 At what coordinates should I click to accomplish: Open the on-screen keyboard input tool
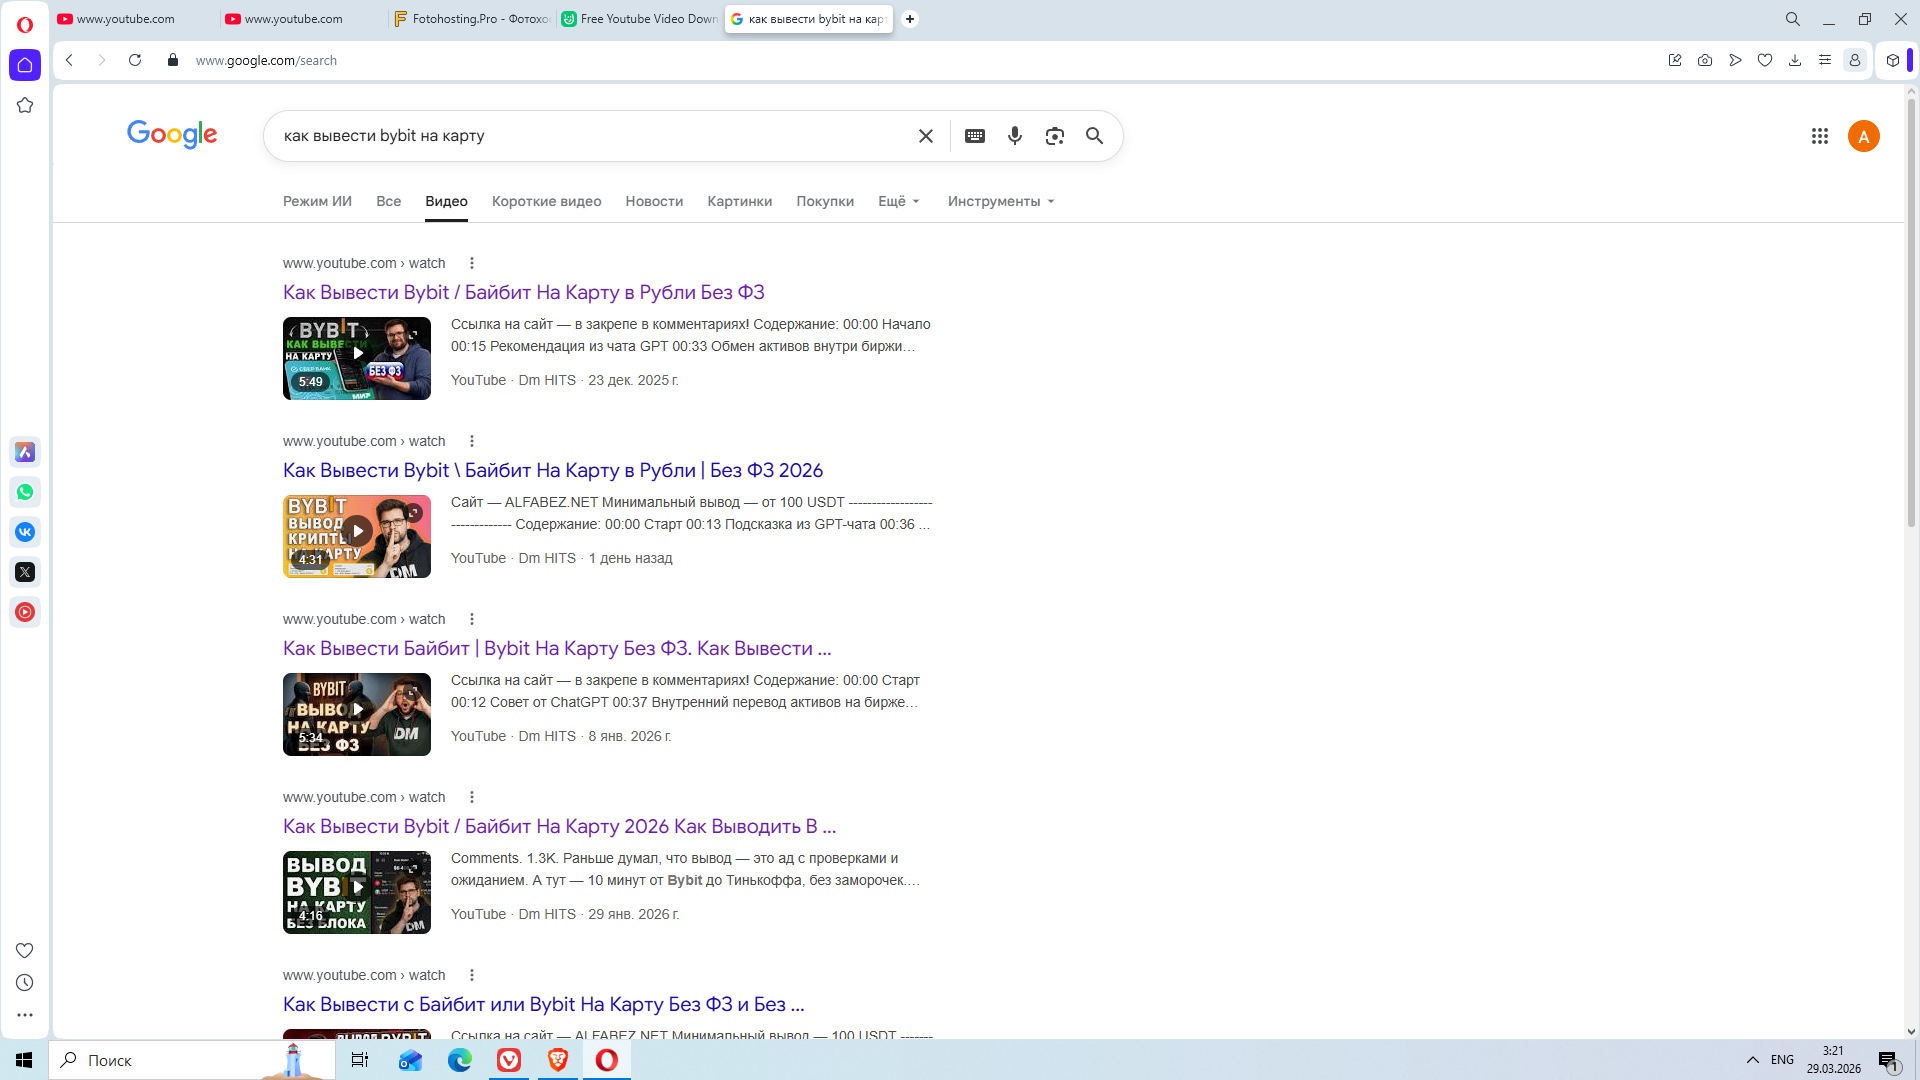[x=974, y=136]
